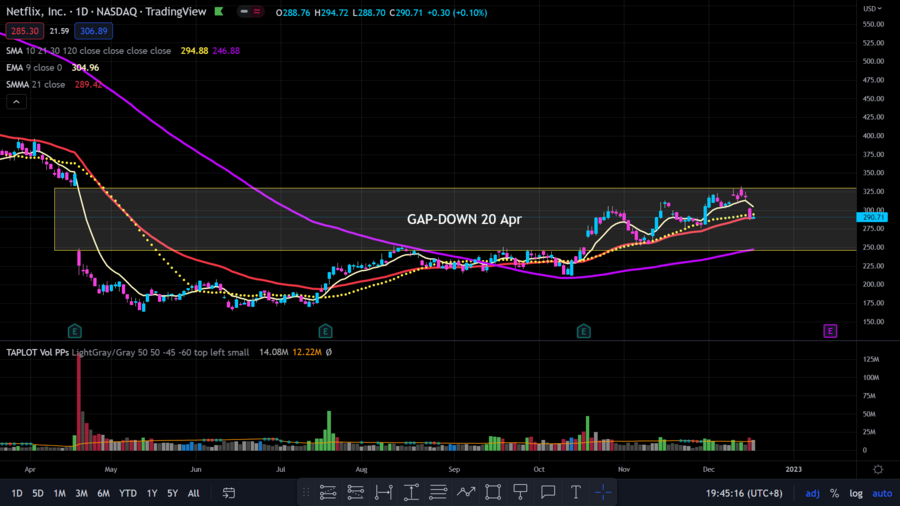Select the 1Y time range
This screenshot has width=900, height=506.
coord(152,493)
